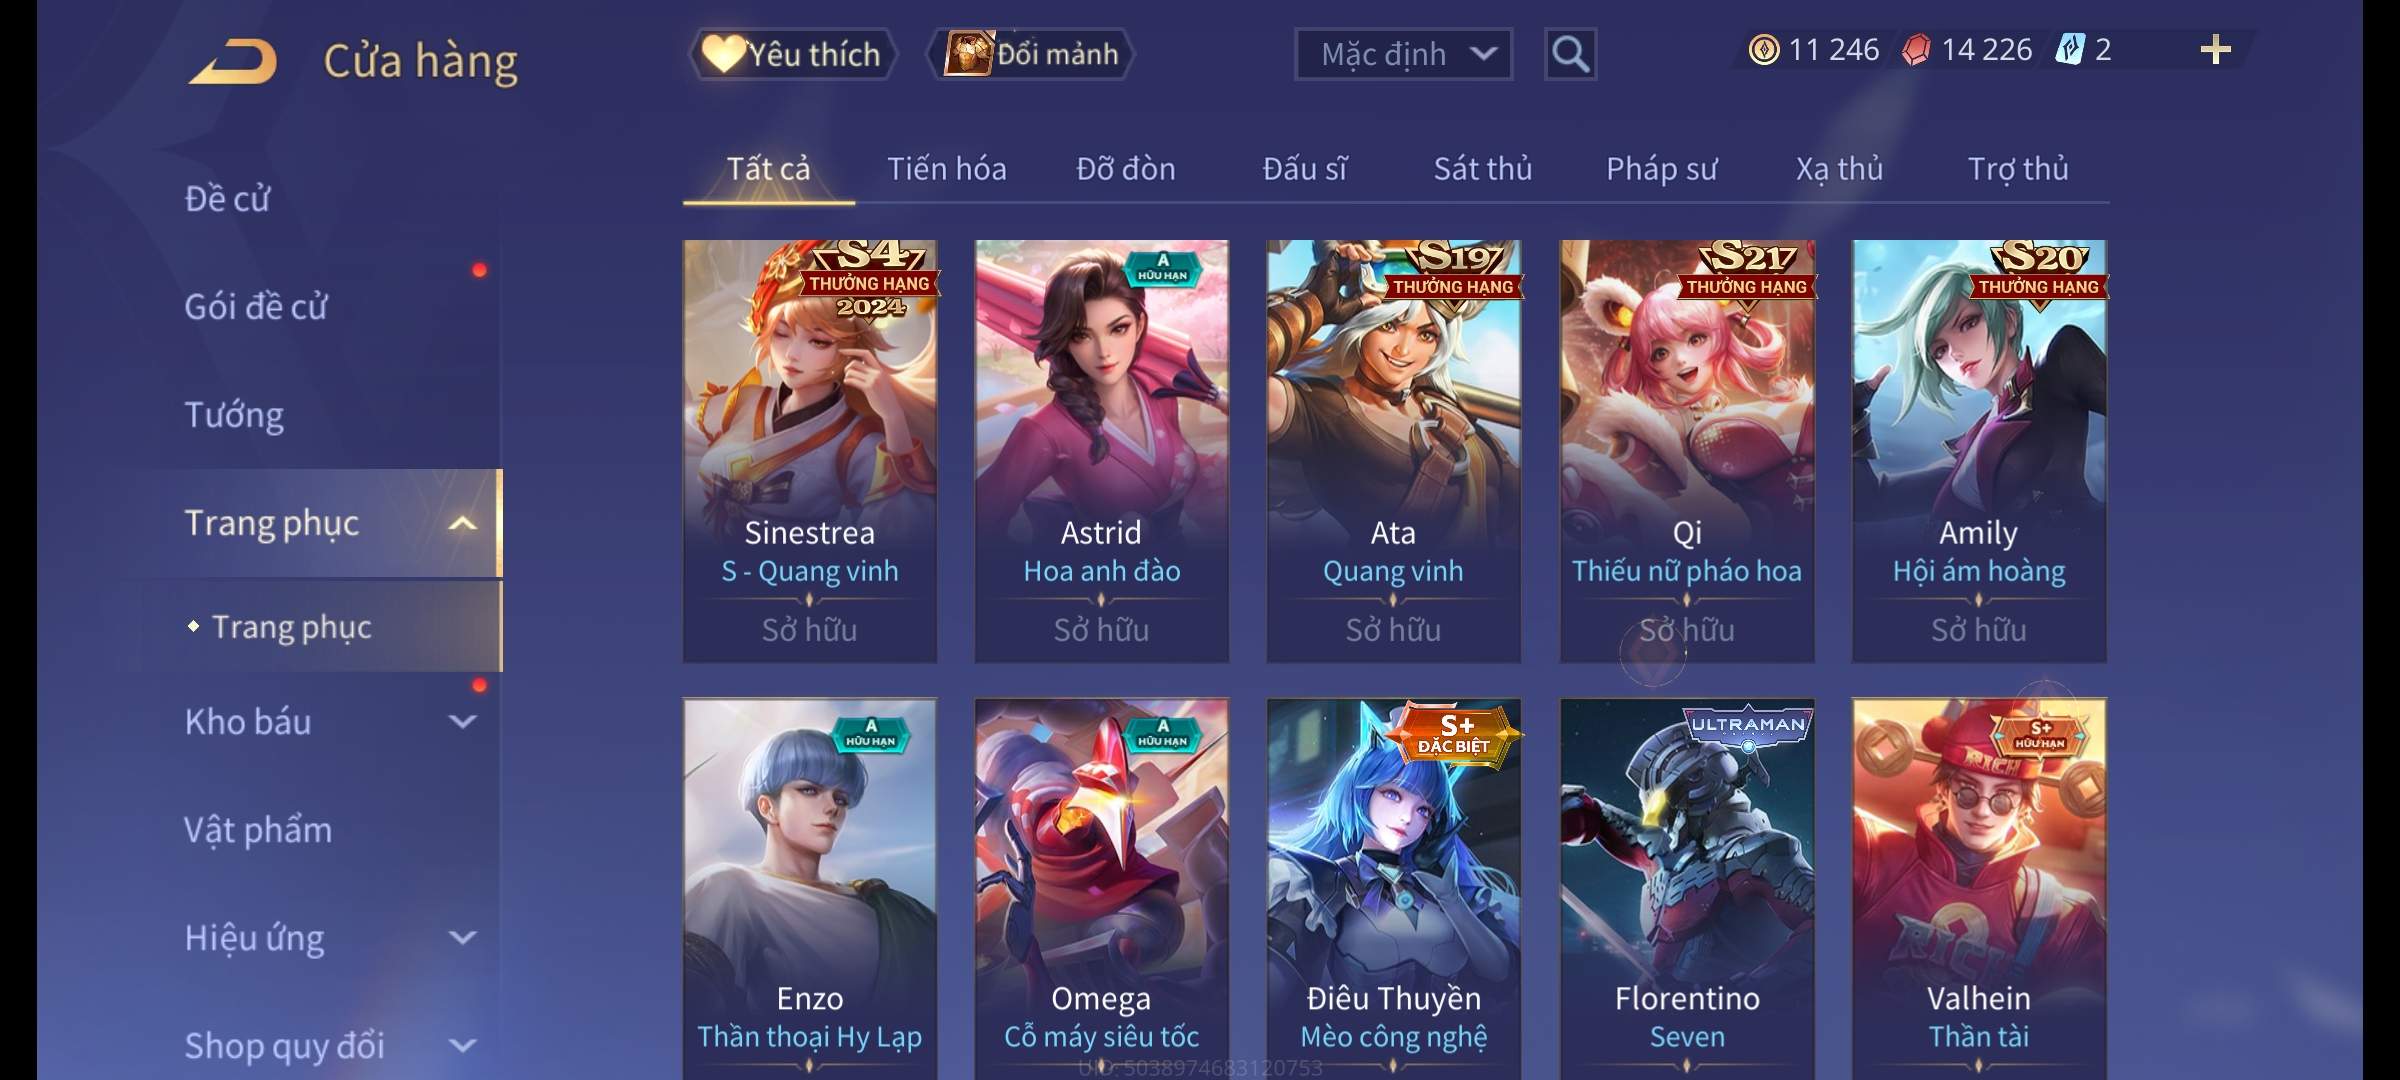Tap the golden back arrow icon

(232, 61)
